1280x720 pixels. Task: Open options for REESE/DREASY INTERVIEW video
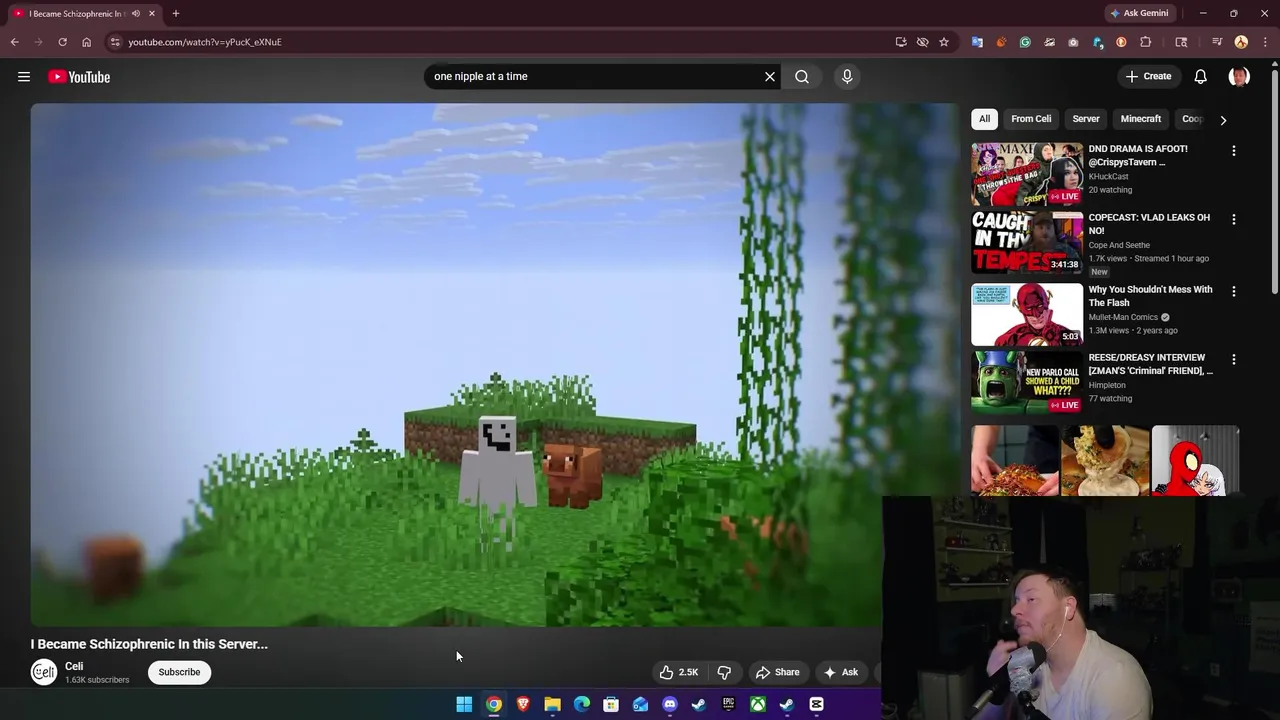[x=1234, y=359]
